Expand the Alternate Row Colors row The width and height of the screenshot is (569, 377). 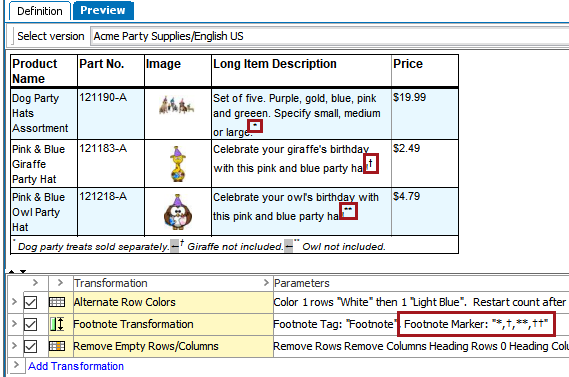pyautogui.click(x=14, y=302)
